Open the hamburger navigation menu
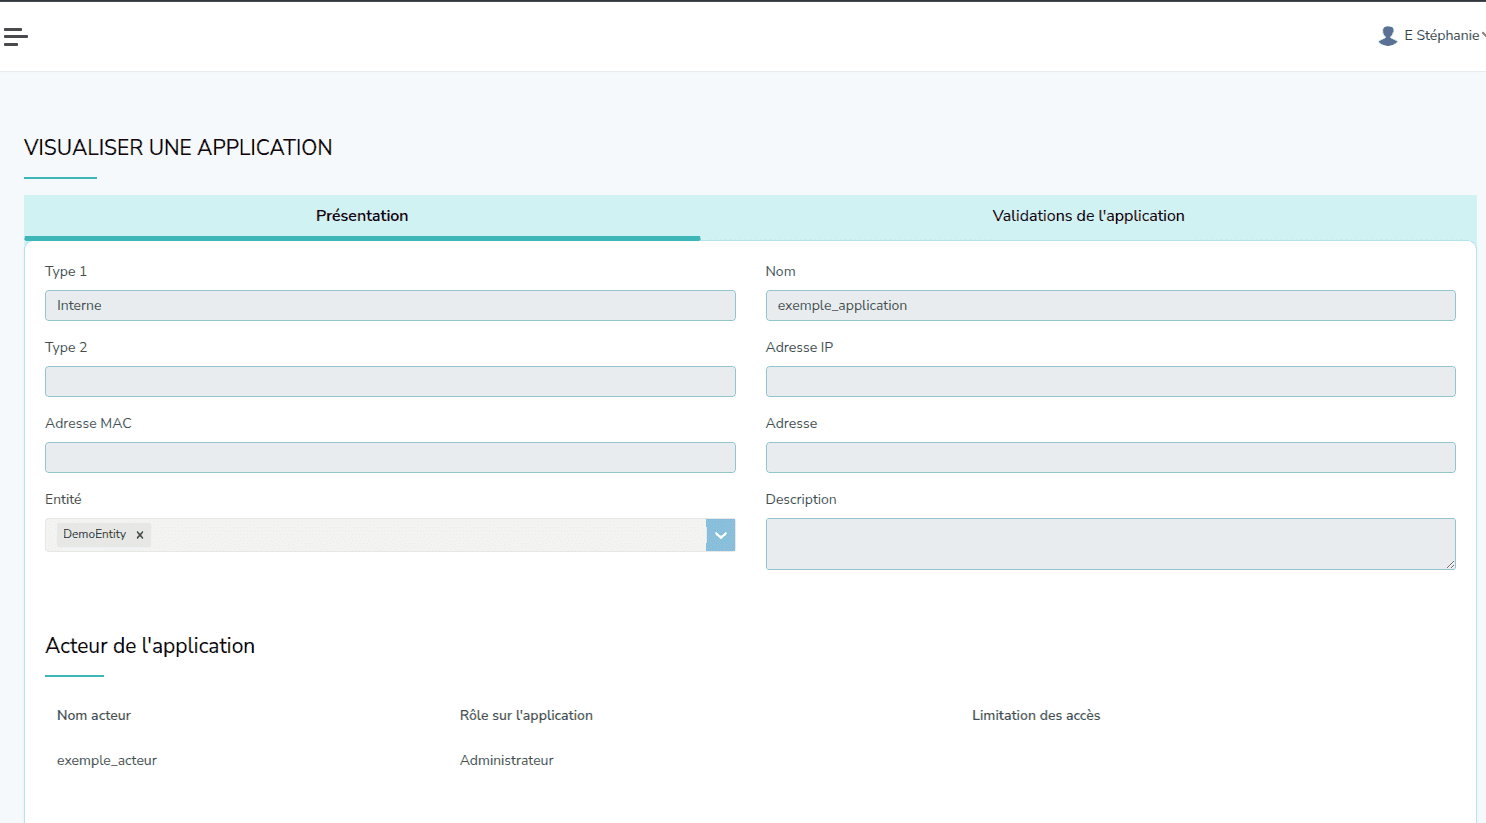This screenshot has width=1486, height=823. tap(15, 37)
